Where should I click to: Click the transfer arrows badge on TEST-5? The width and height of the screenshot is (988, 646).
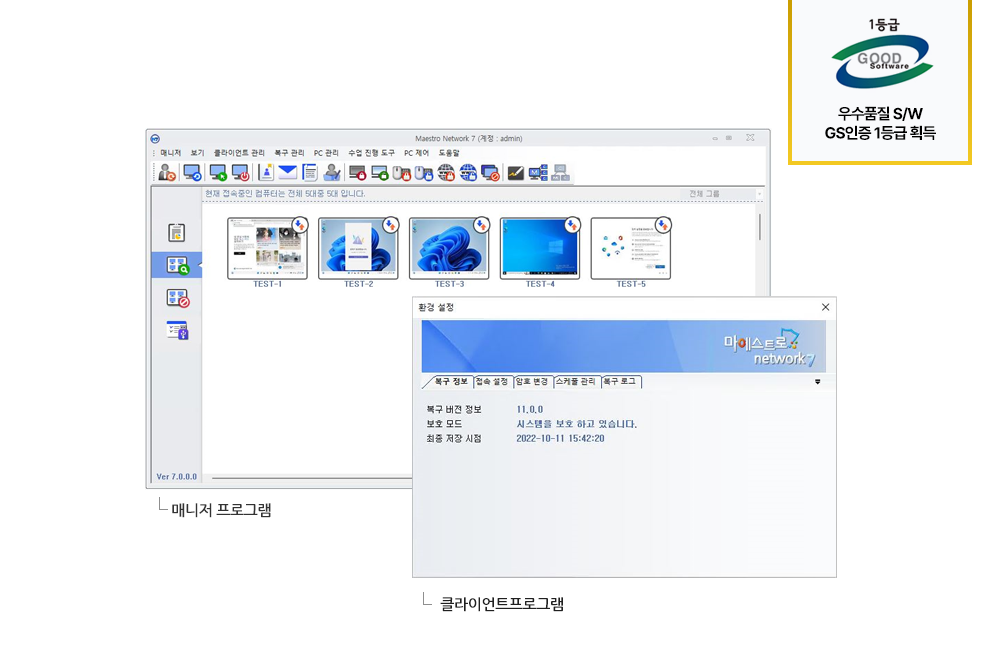tap(663, 225)
